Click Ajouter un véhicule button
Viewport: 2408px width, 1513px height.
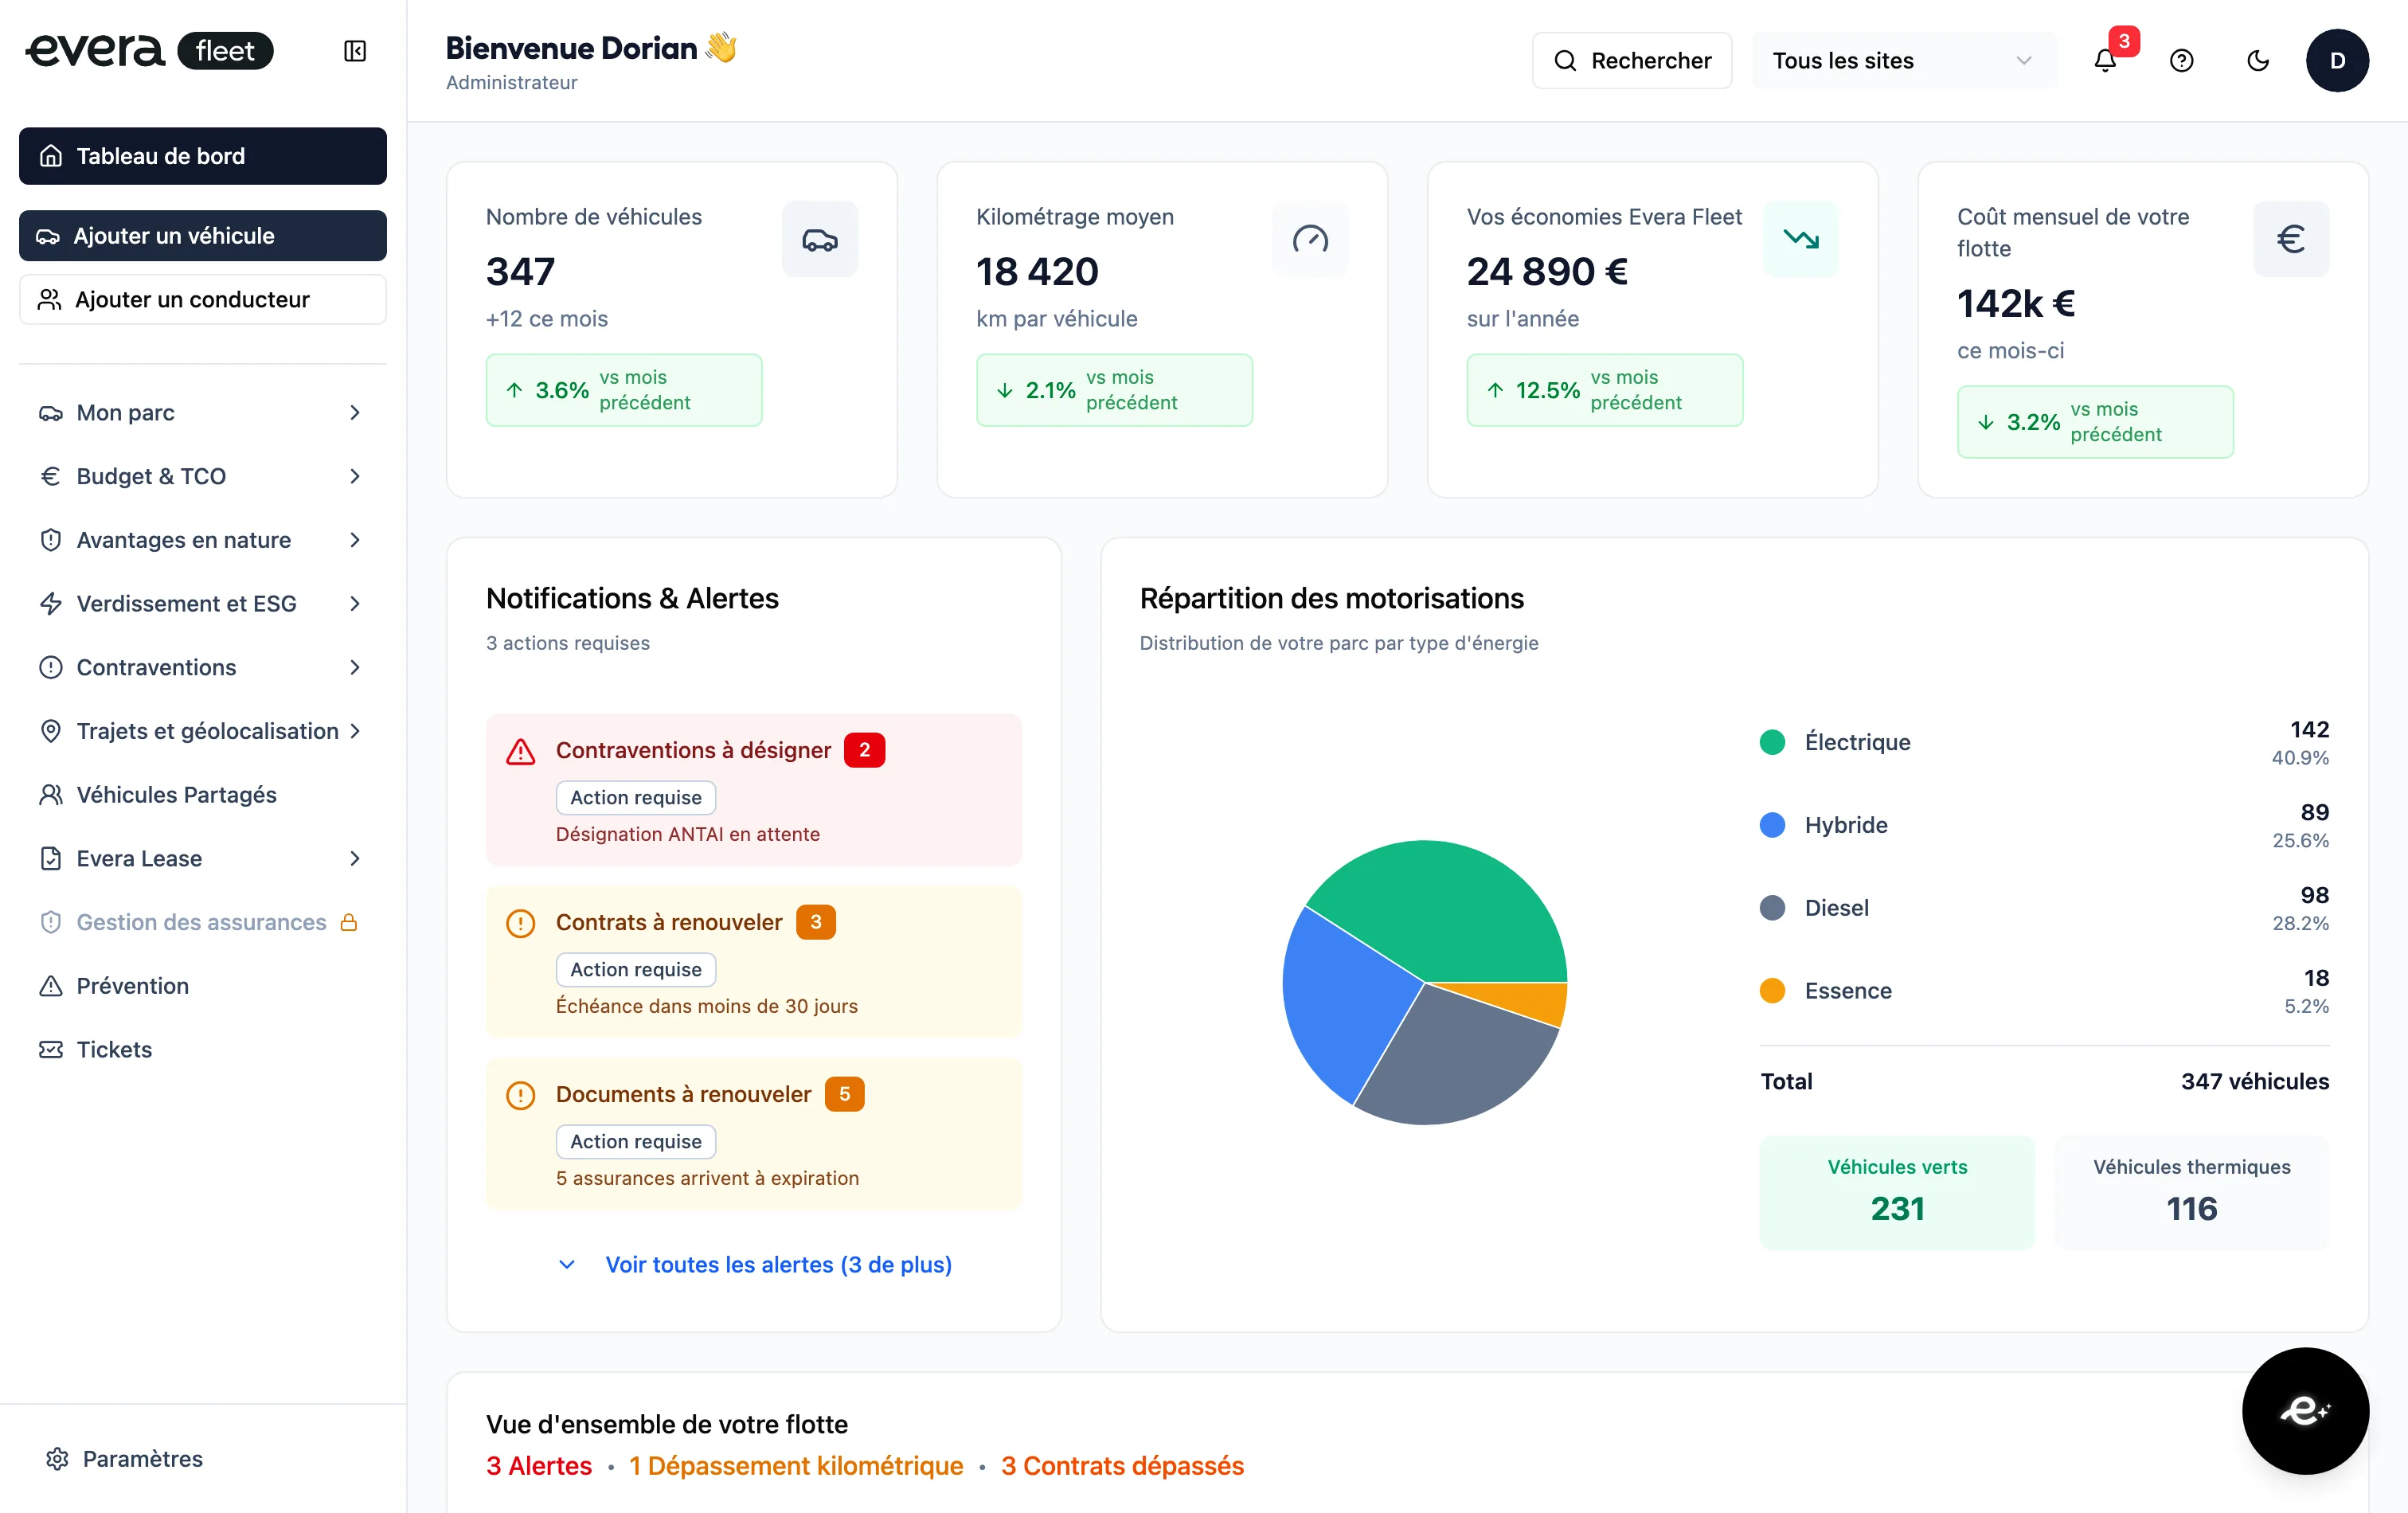(203, 236)
